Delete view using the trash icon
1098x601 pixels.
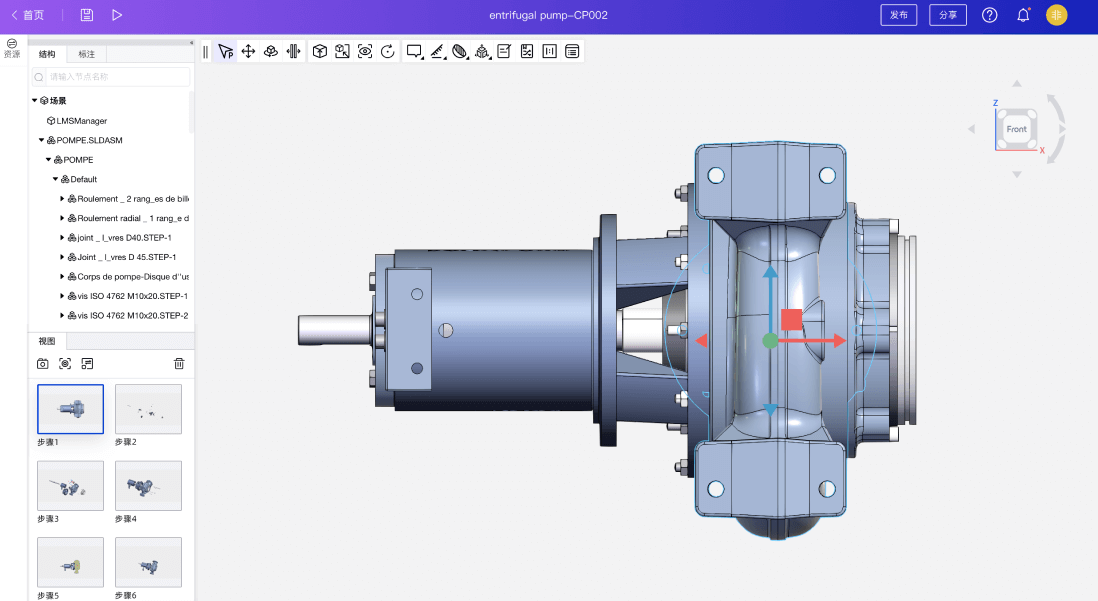(x=179, y=363)
